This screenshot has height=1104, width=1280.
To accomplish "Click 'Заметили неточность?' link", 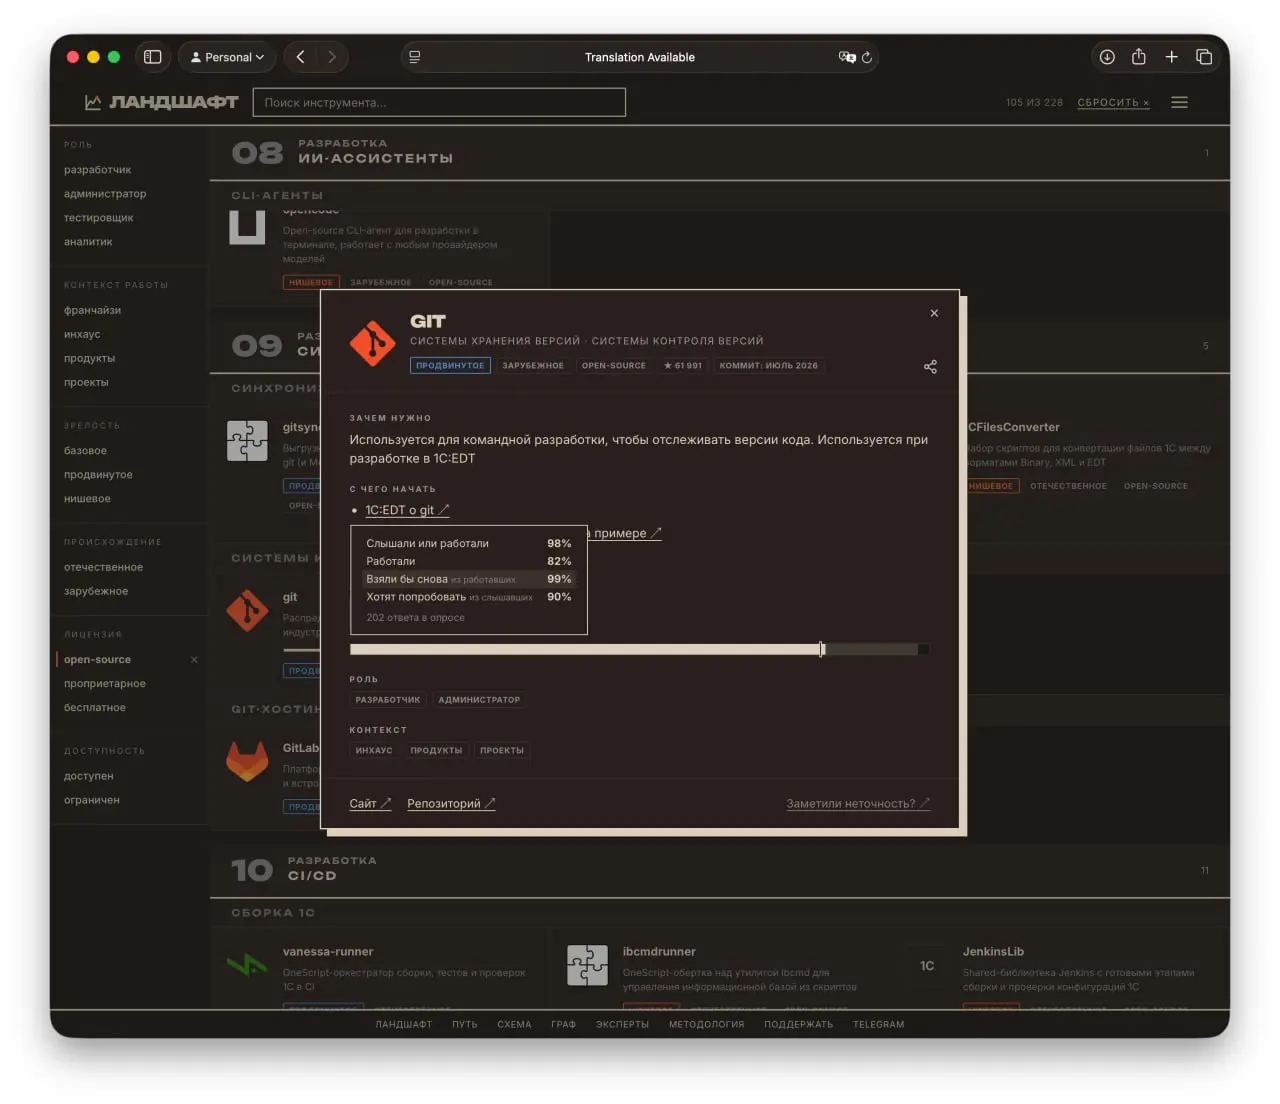I will [858, 803].
